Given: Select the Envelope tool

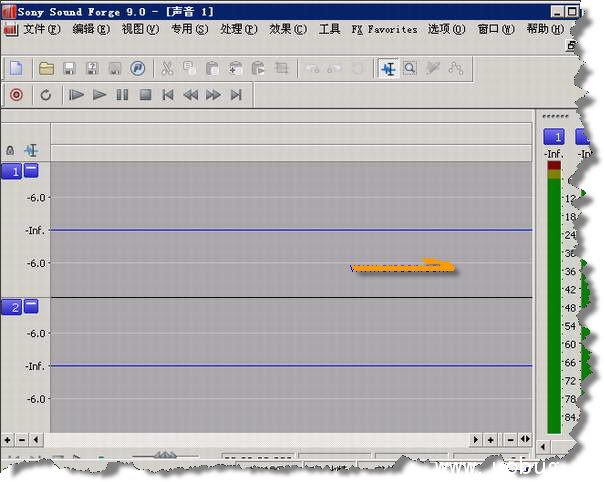Looking at the screenshot, I should [456, 69].
